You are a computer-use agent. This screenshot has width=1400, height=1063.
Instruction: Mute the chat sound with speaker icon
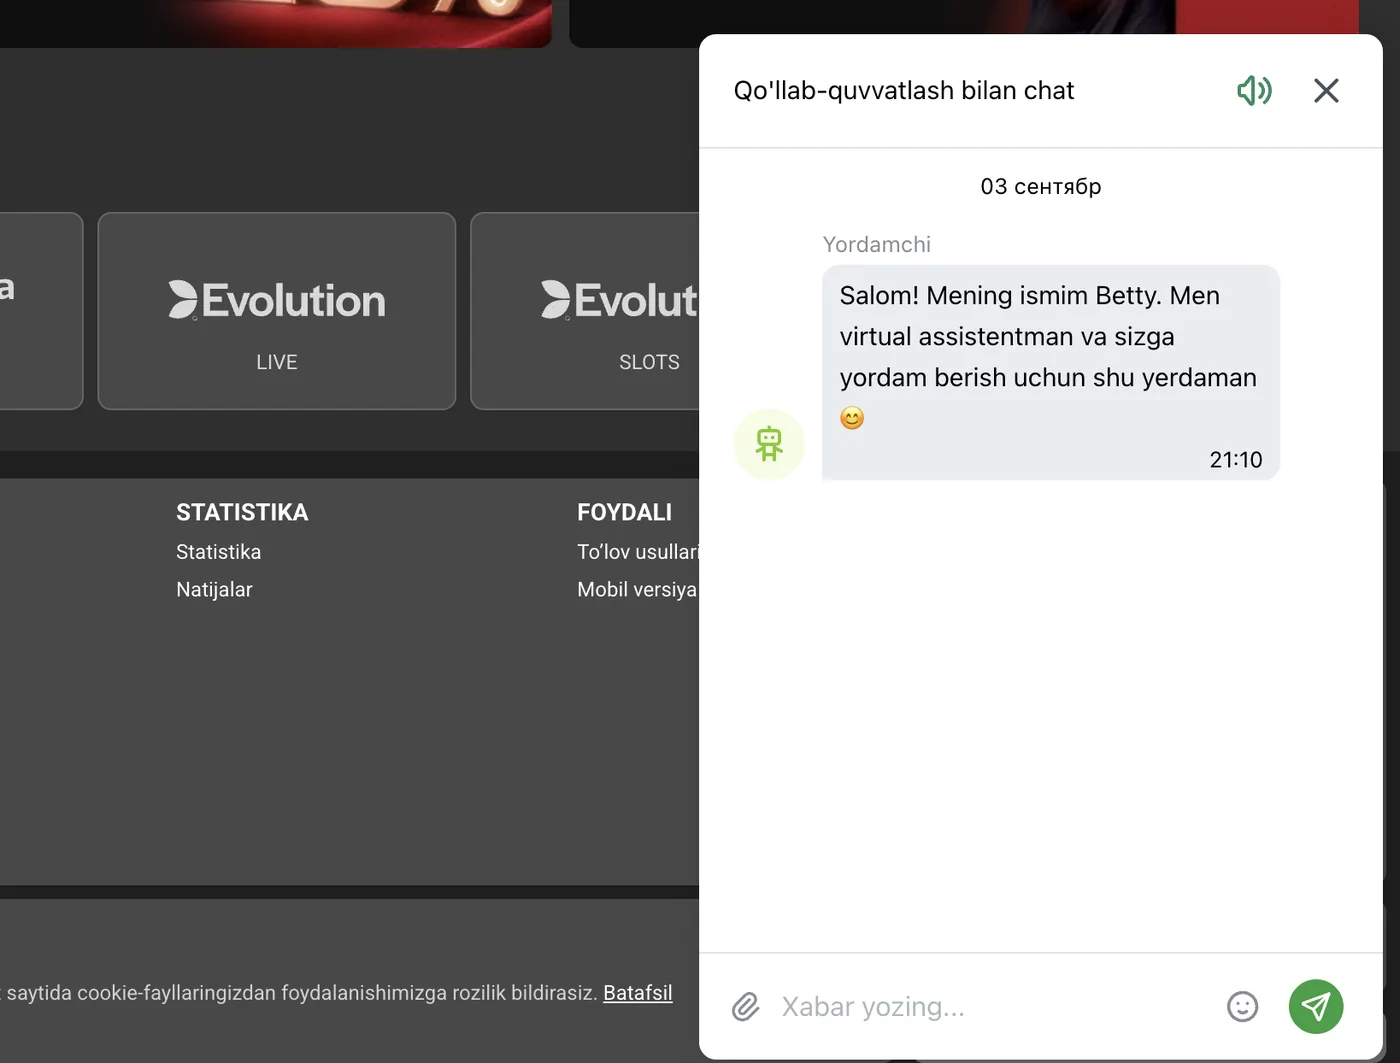coord(1254,91)
